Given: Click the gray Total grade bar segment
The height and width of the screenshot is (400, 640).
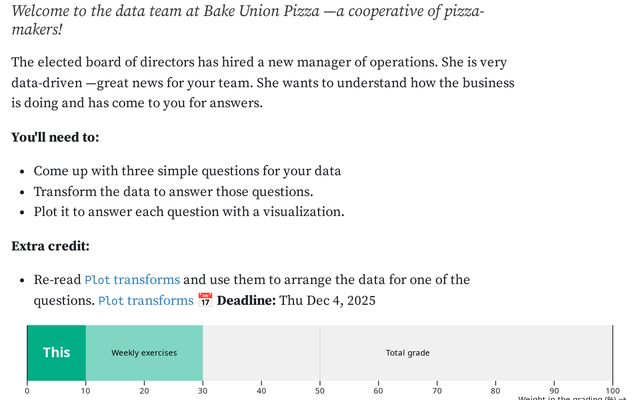Looking at the screenshot, I should click(x=408, y=352).
